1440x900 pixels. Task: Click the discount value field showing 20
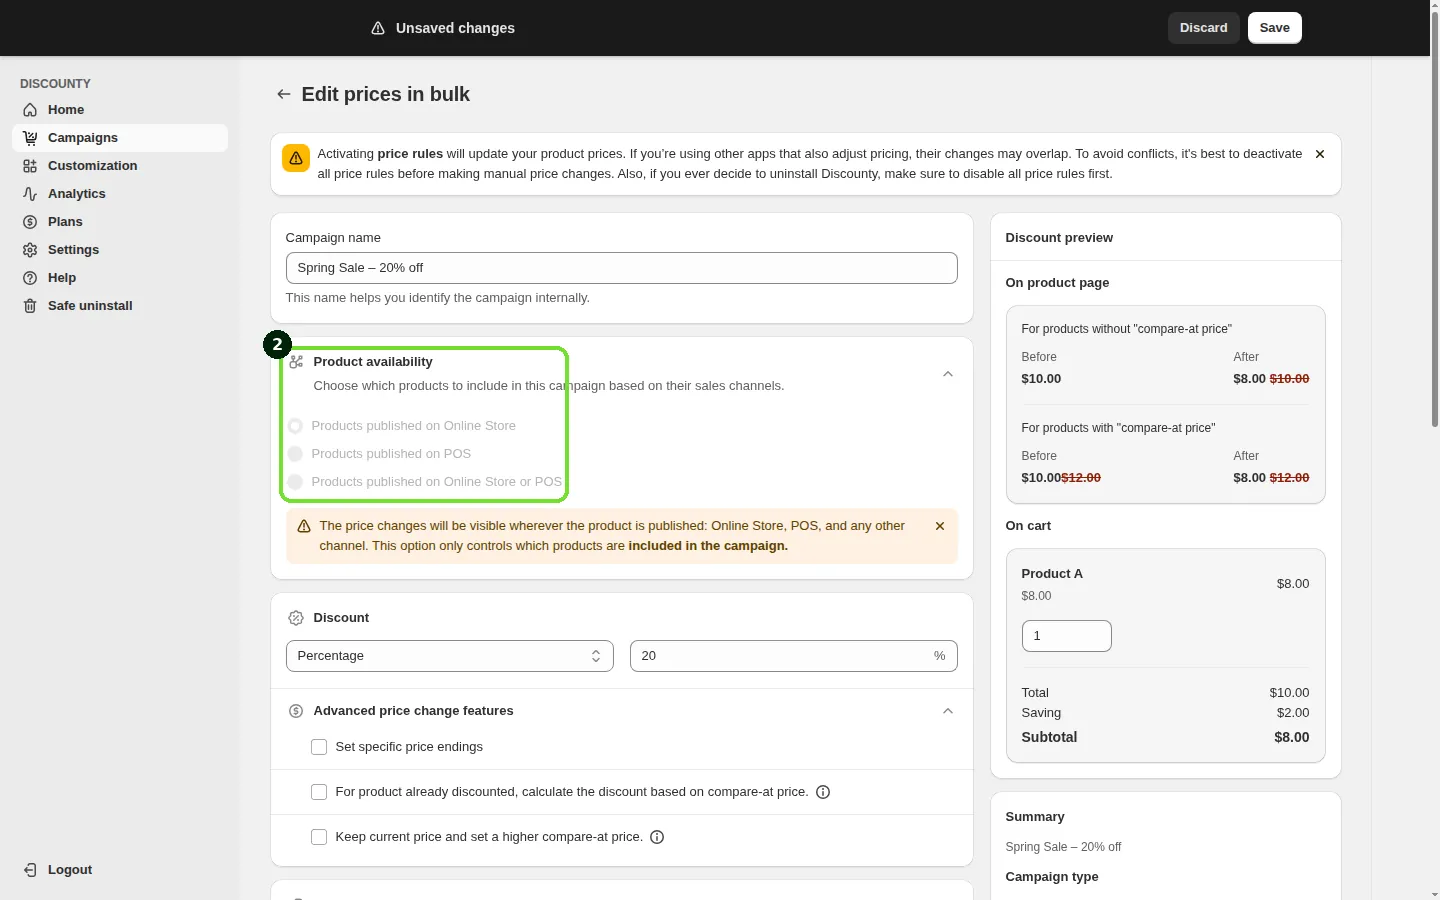pos(794,656)
